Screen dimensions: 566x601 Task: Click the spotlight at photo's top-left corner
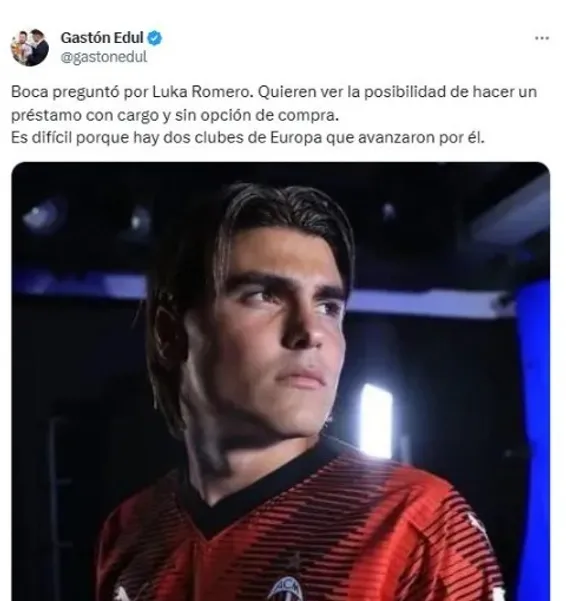coord(40,217)
